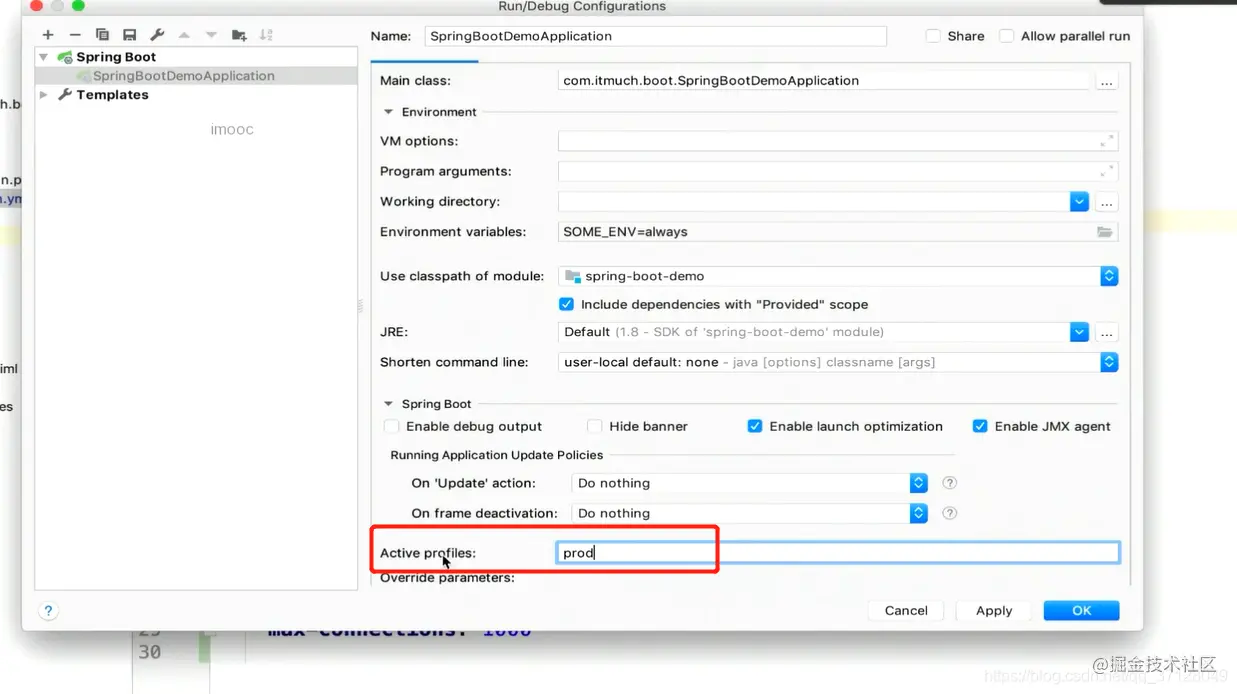This screenshot has width=1237, height=694.
Task: Open the JRE dropdown arrow
Action: [x=1079, y=332]
